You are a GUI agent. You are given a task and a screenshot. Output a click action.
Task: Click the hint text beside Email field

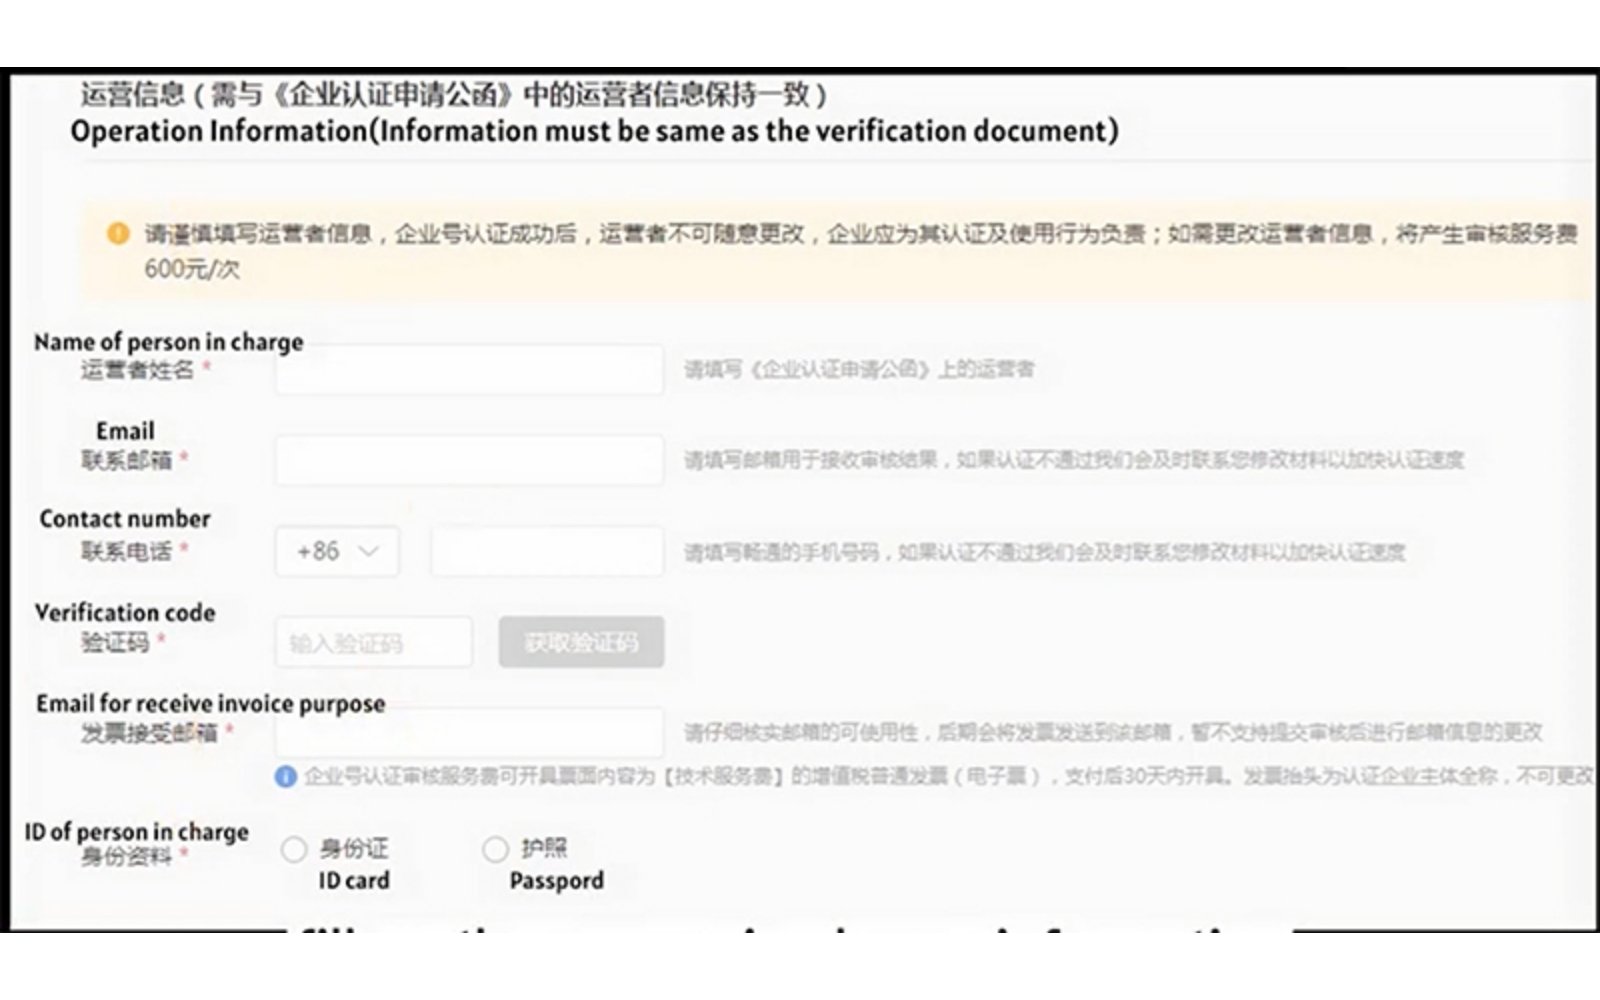(x=1074, y=460)
